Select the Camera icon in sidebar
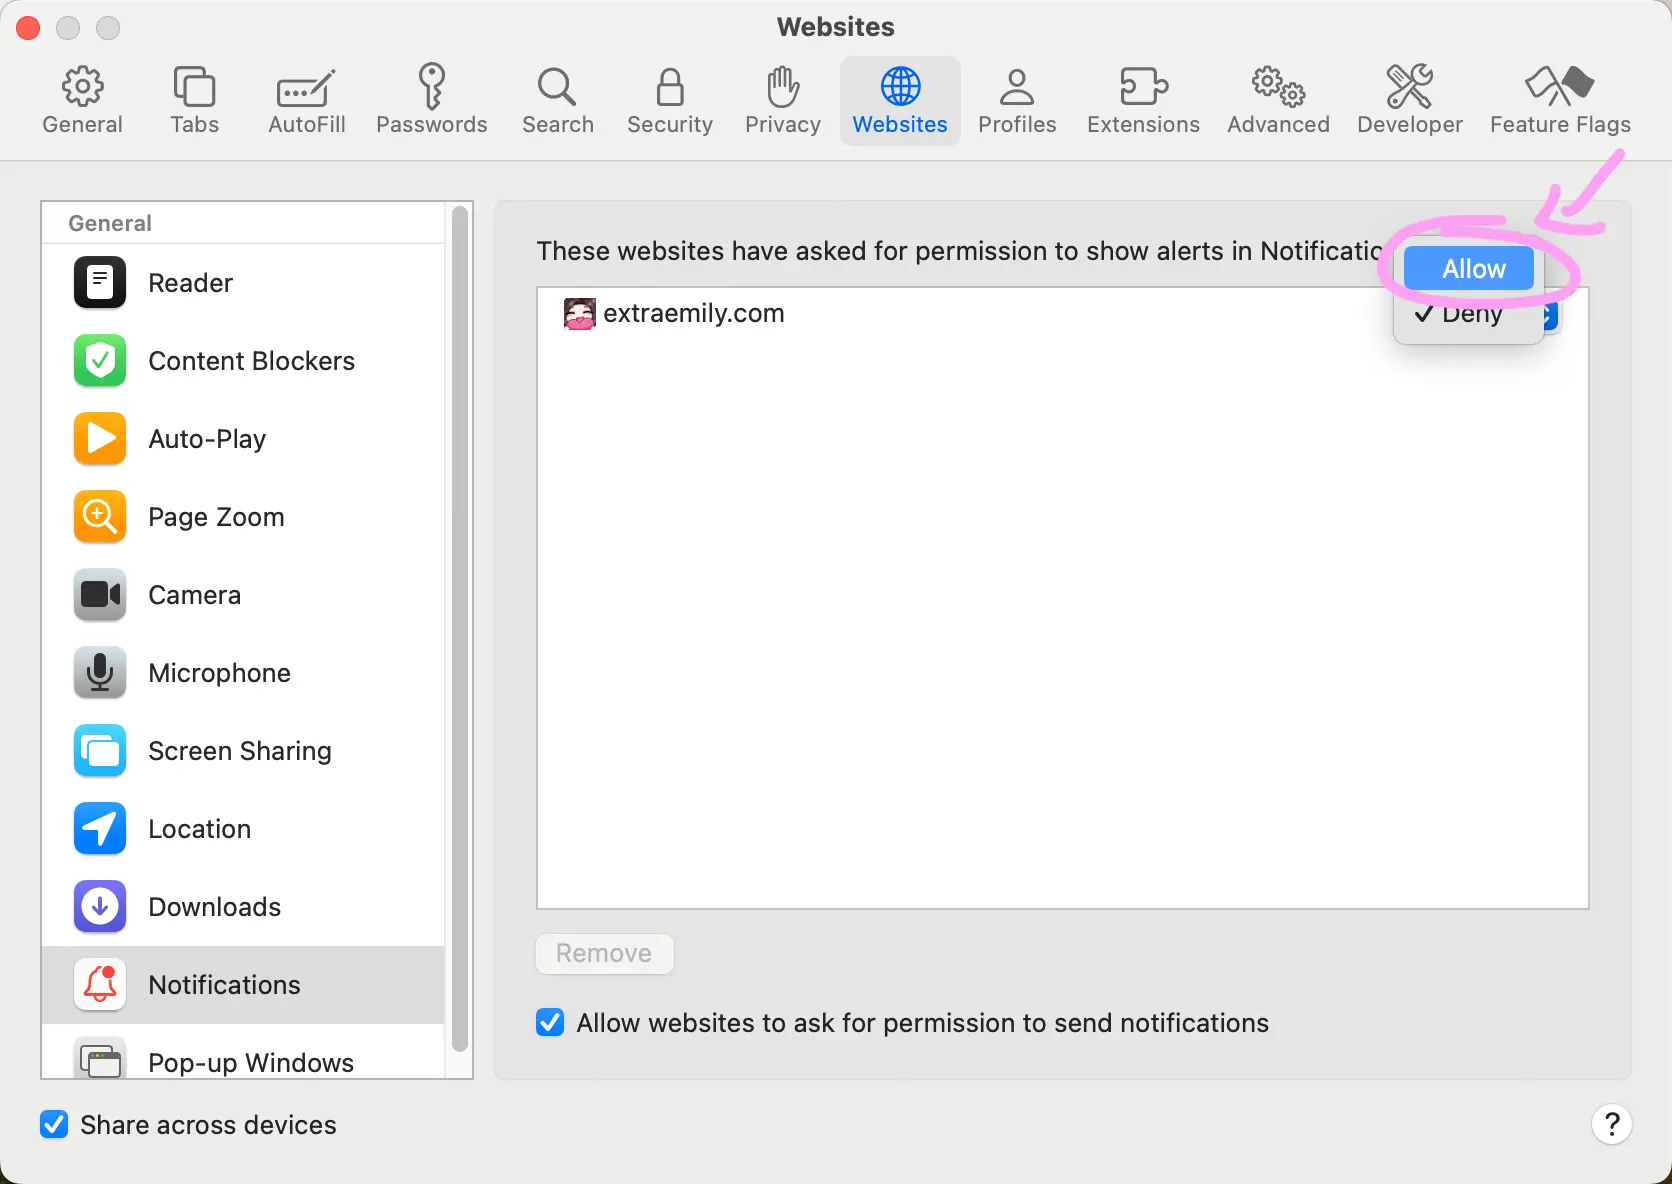The image size is (1672, 1184). (100, 595)
